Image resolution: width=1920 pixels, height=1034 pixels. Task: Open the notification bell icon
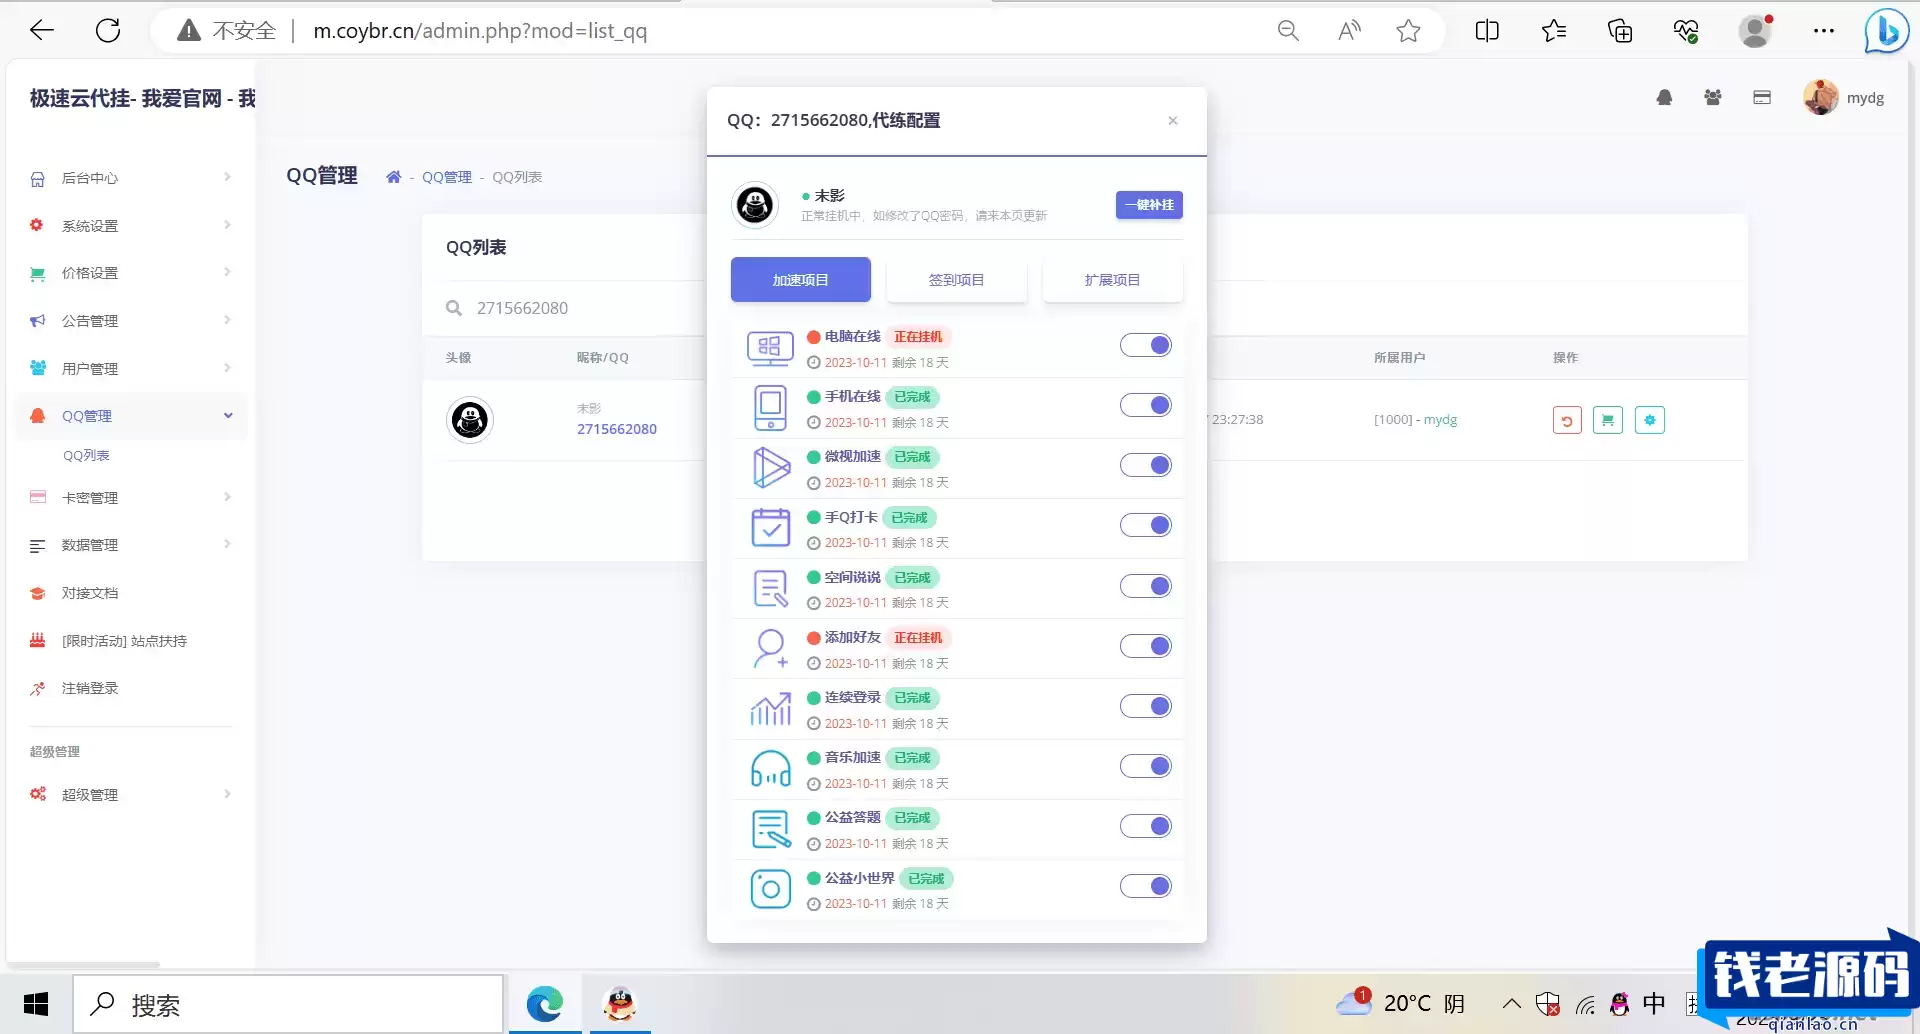[x=1664, y=98]
